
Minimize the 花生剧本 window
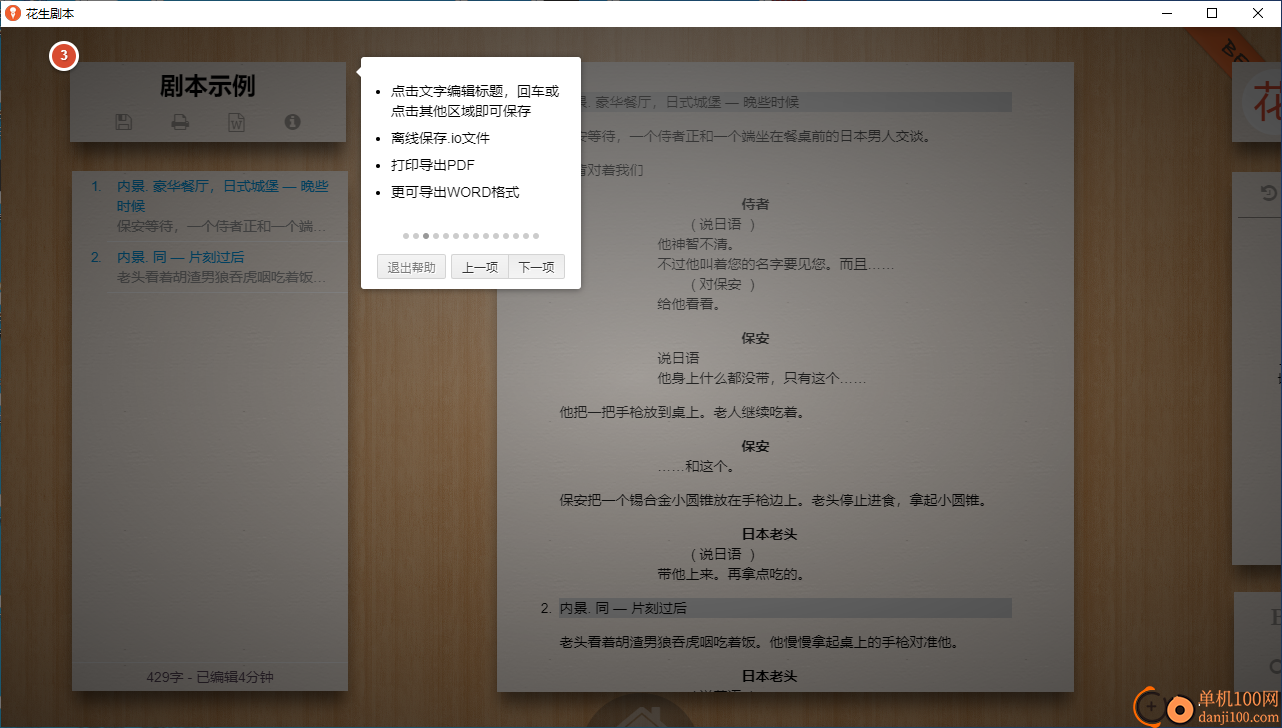coord(1166,13)
